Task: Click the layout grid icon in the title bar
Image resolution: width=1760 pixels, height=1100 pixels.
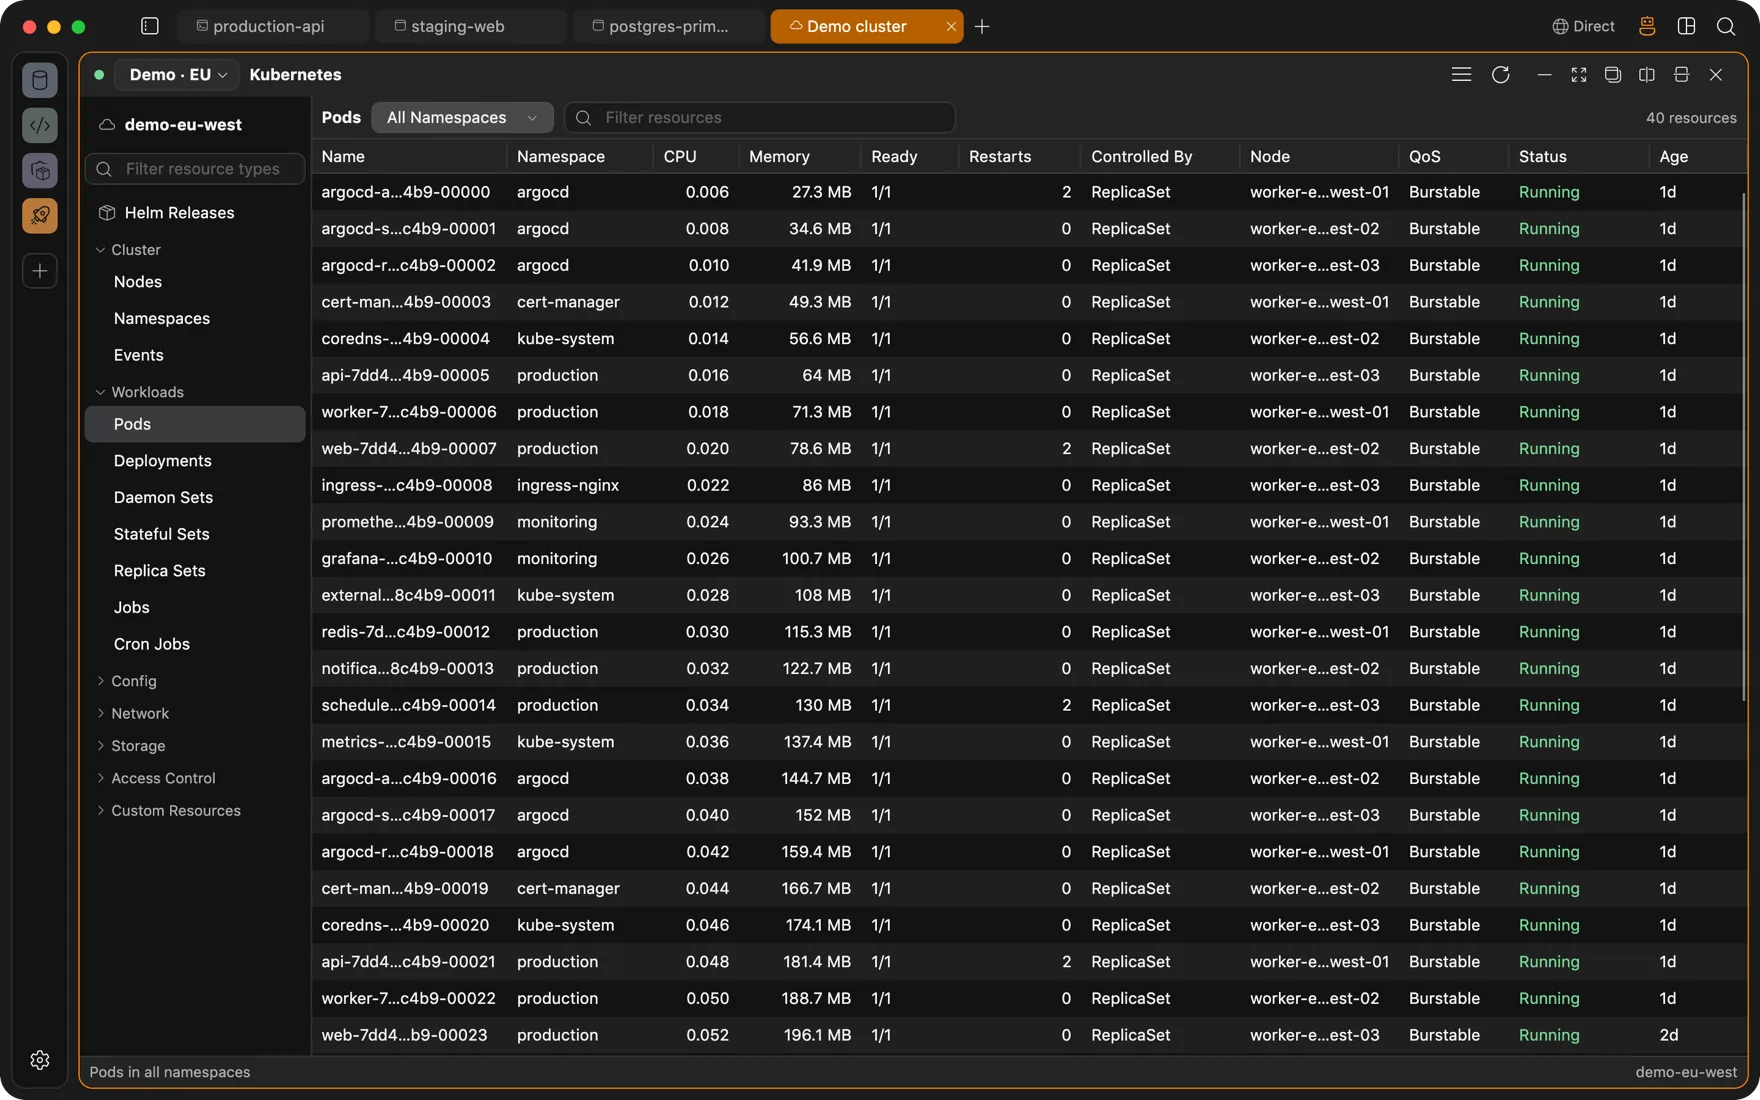Action: click(1686, 26)
